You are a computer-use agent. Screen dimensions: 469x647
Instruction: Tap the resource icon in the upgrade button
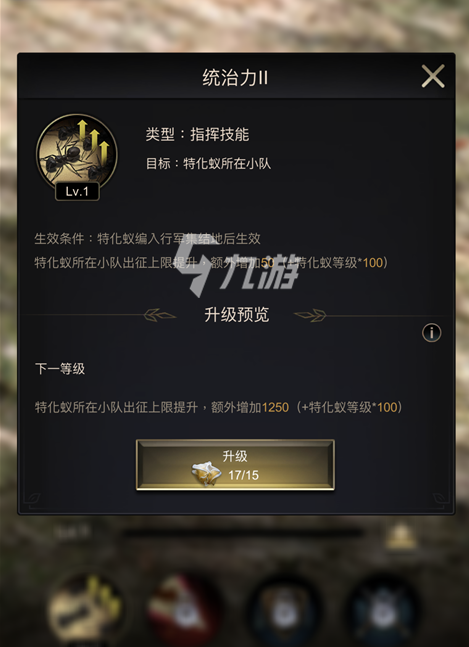click(207, 474)
